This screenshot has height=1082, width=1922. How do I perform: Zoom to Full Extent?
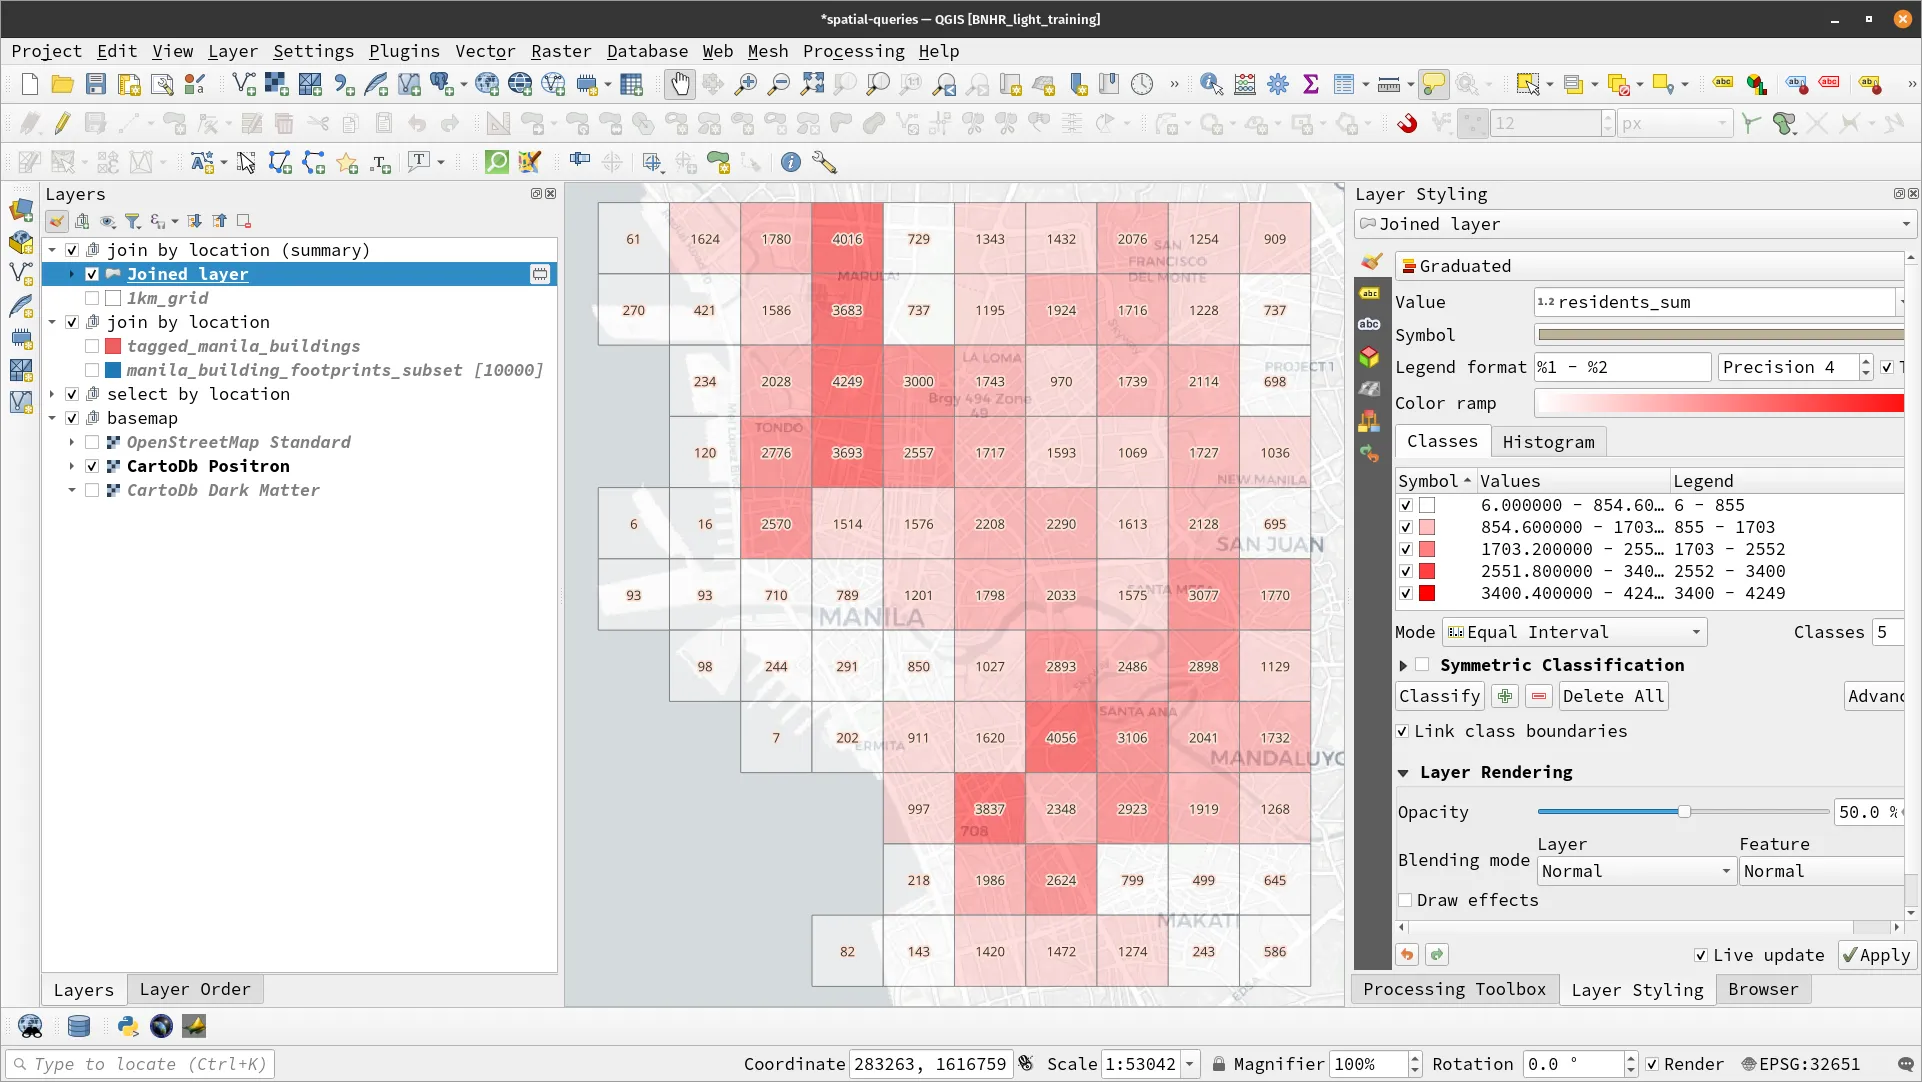pyautogui.click(x=812, y=84)
